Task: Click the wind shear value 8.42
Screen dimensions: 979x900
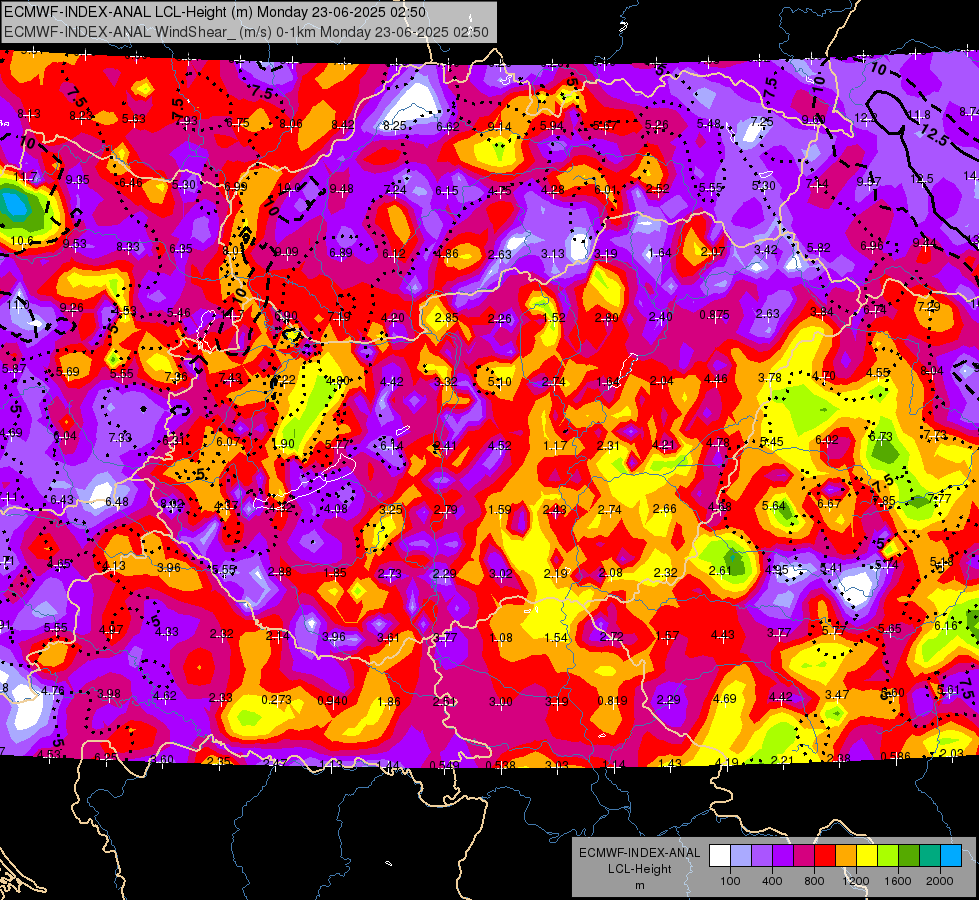Action: pos(342,125)
